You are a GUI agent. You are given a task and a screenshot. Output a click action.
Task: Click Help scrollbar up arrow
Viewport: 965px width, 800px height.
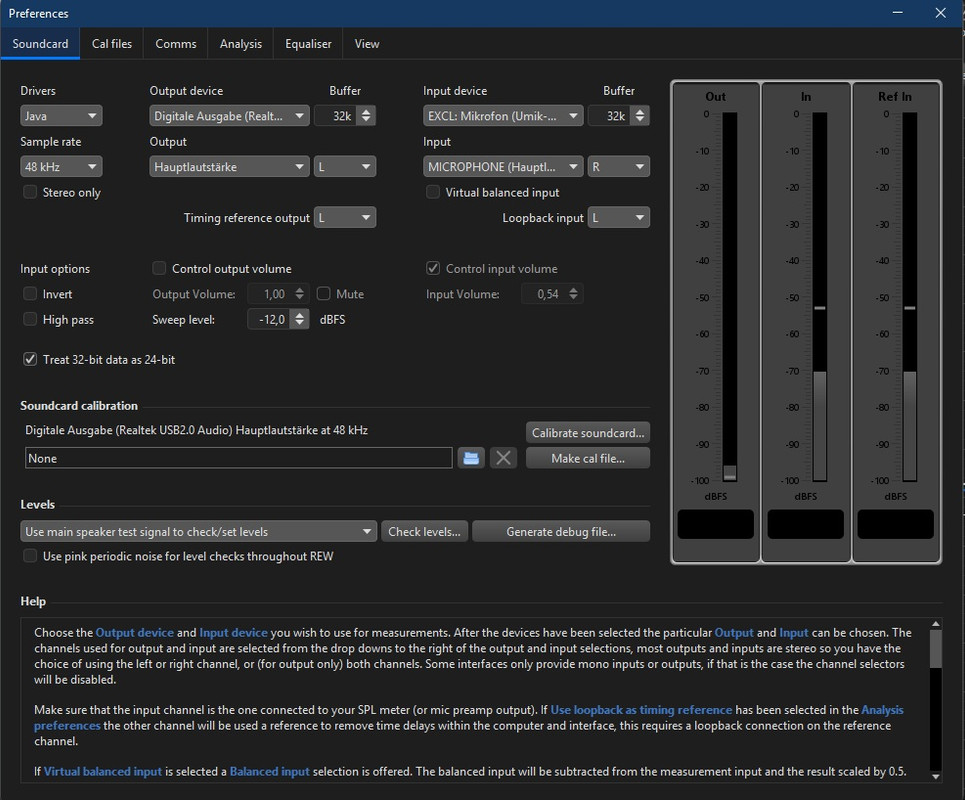pyautogui.click(x=935, y=624)
